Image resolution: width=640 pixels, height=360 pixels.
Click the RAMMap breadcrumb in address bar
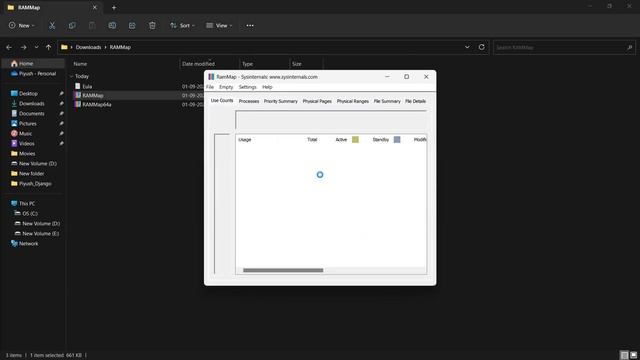pos(120,47)
